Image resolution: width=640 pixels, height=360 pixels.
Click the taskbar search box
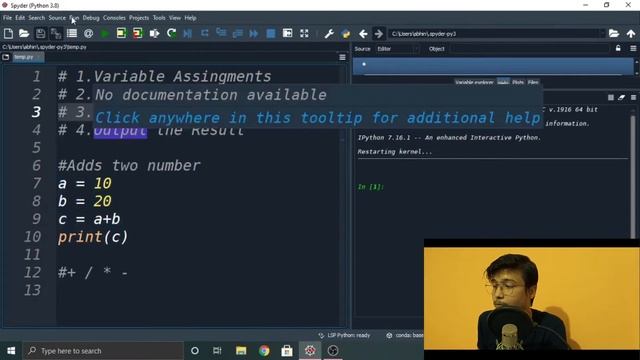(103, 351)
